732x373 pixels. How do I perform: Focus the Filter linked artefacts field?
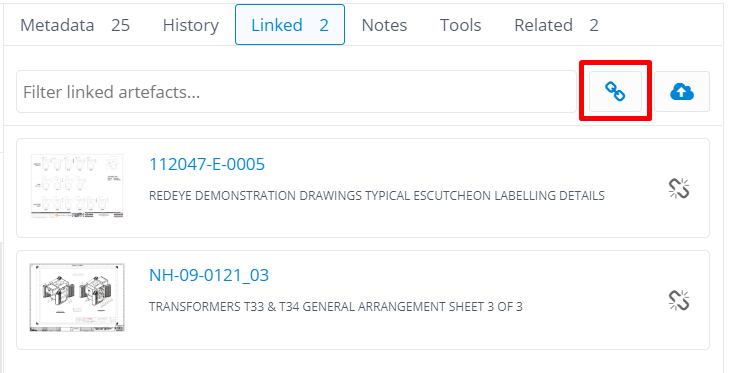pos(296,91)
